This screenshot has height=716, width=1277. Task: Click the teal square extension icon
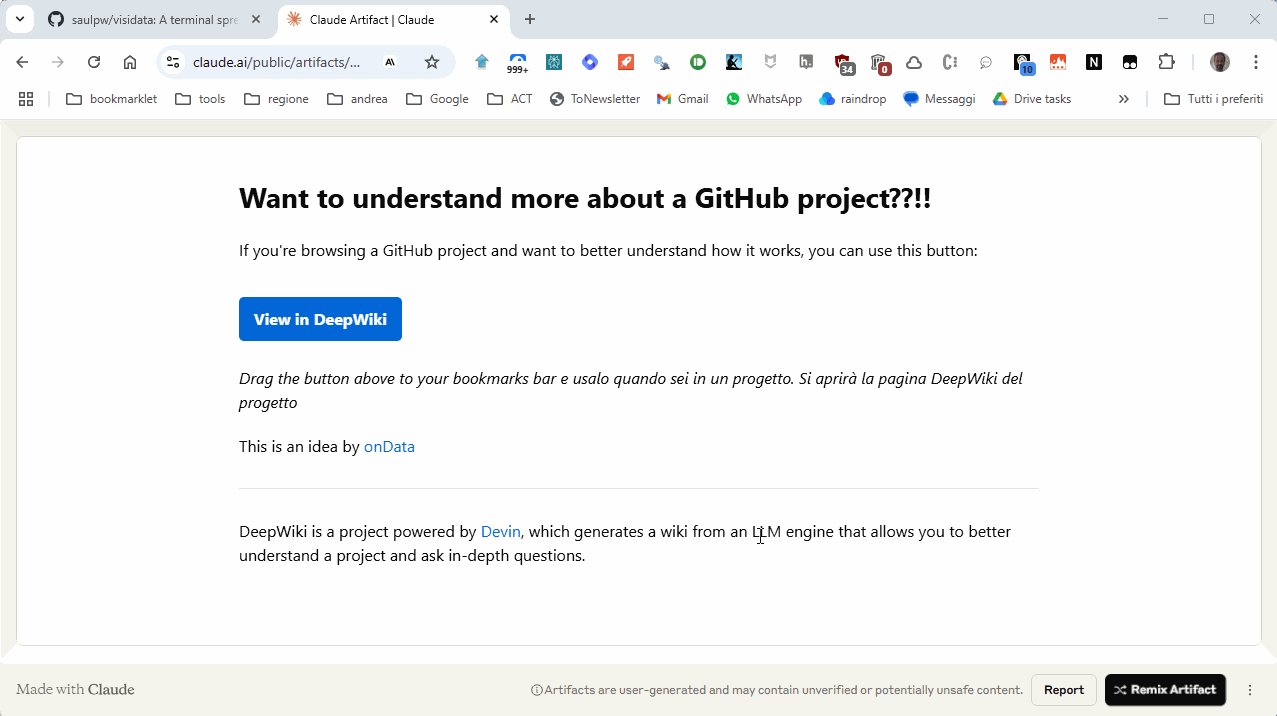tap(554, 62)
